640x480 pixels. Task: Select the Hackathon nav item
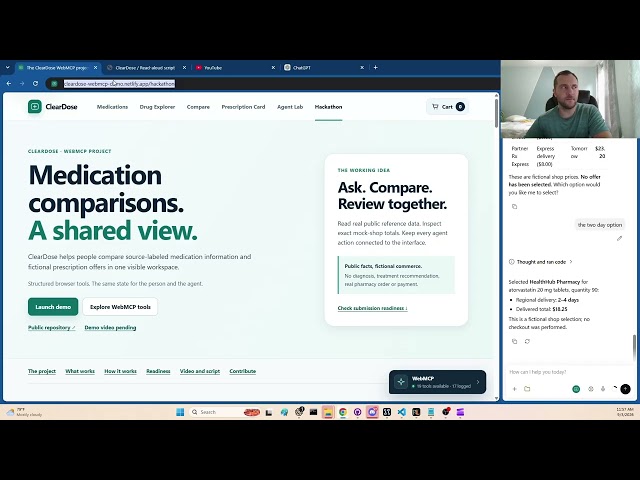pos(328,107)
